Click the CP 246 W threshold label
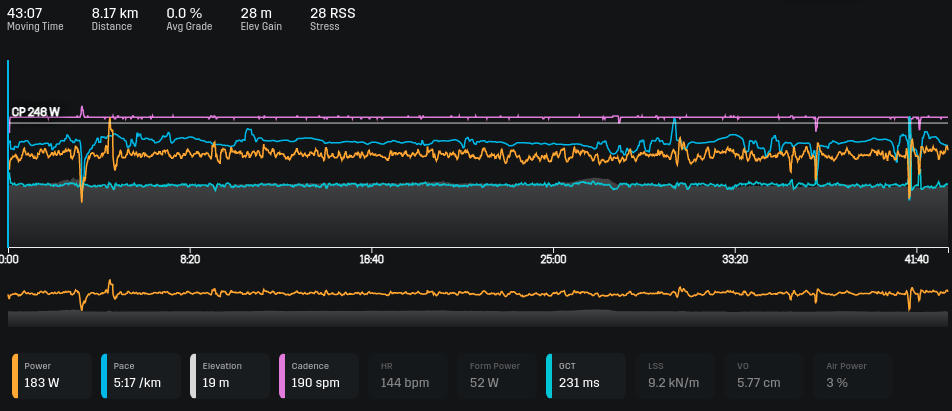 (36, 113)
